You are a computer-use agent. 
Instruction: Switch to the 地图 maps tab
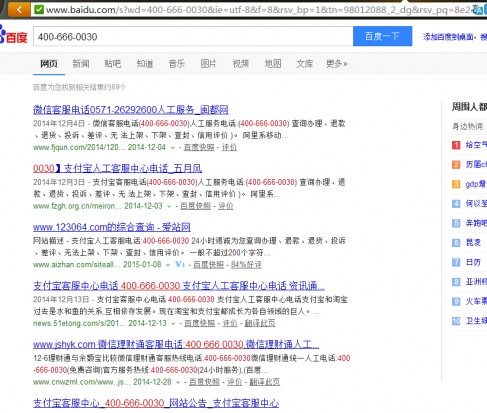(x=273, y=63)
